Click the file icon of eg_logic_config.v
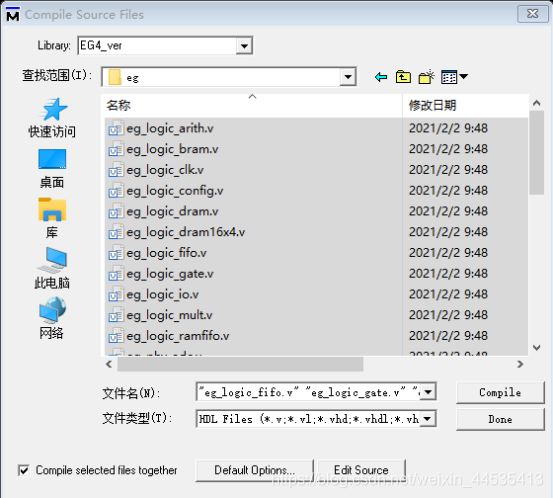The width and height of the screenshot is (553, 498). coord(116,191)
